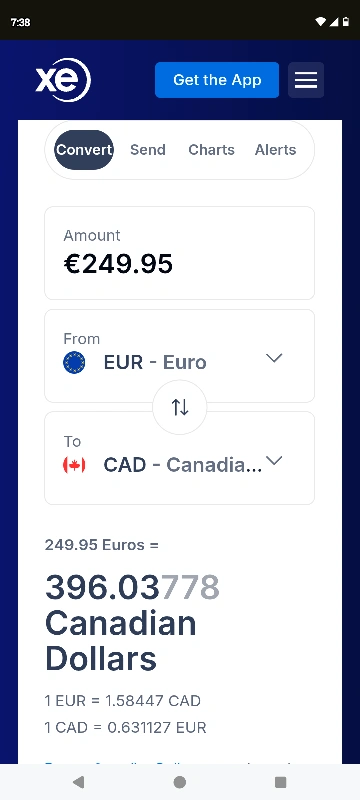360x800 pixels.
Task: Switch to the Charts tab
Action: (x=212, y=150)
